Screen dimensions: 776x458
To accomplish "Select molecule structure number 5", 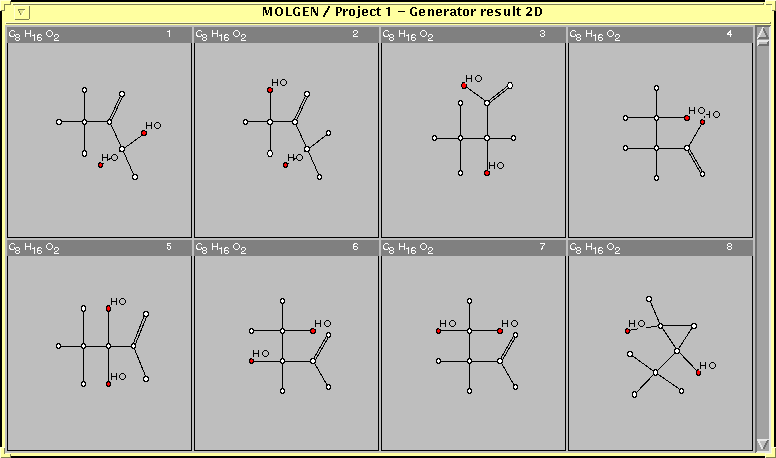I will click(x=99, y=353).
